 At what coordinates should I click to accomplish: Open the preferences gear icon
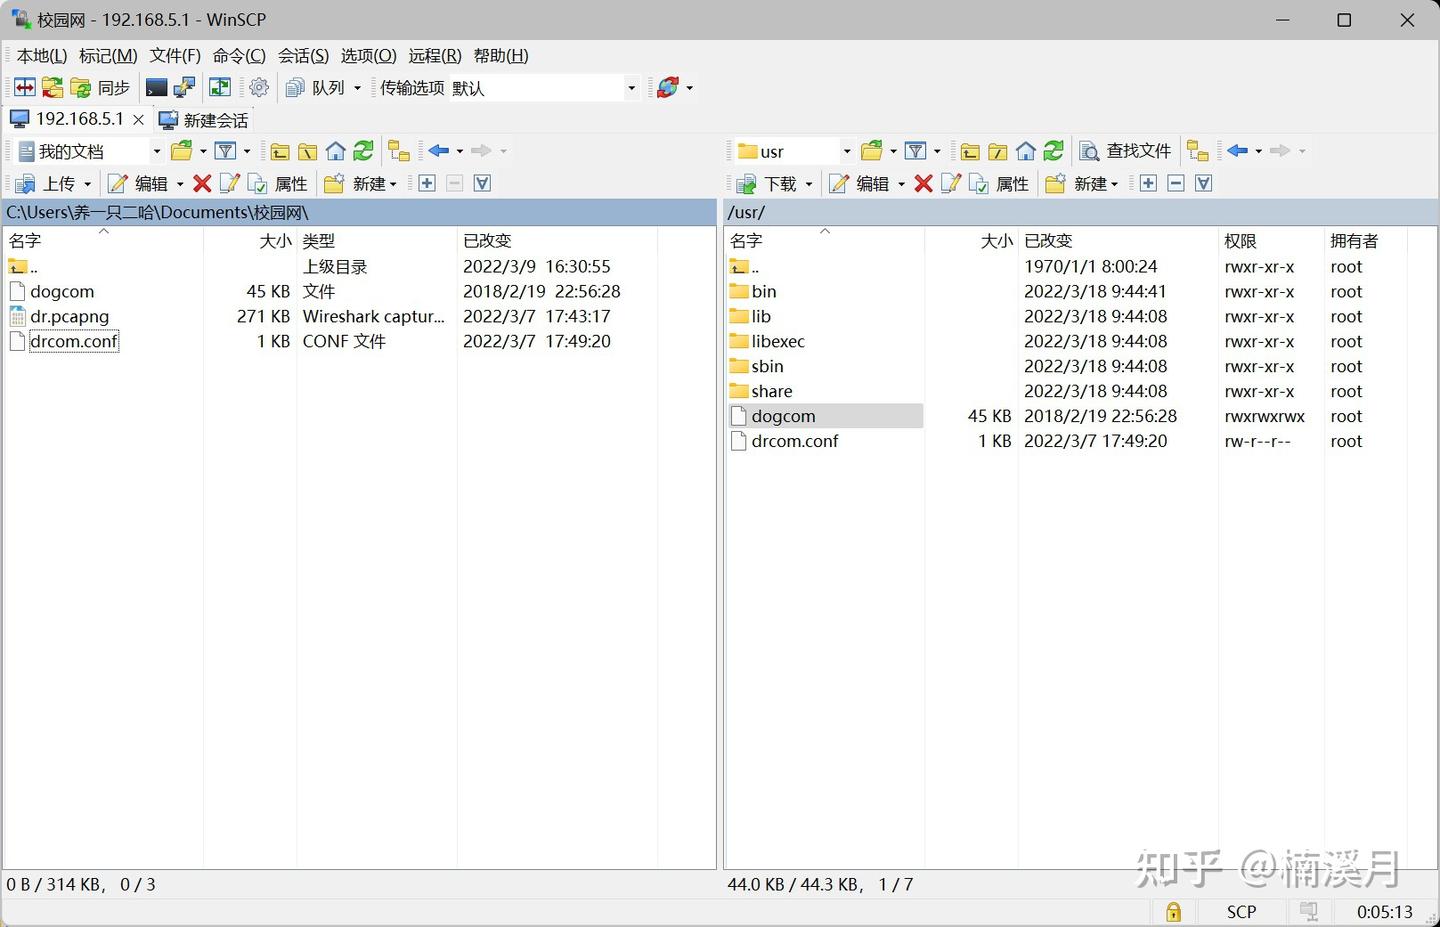(x=259, y=88)
